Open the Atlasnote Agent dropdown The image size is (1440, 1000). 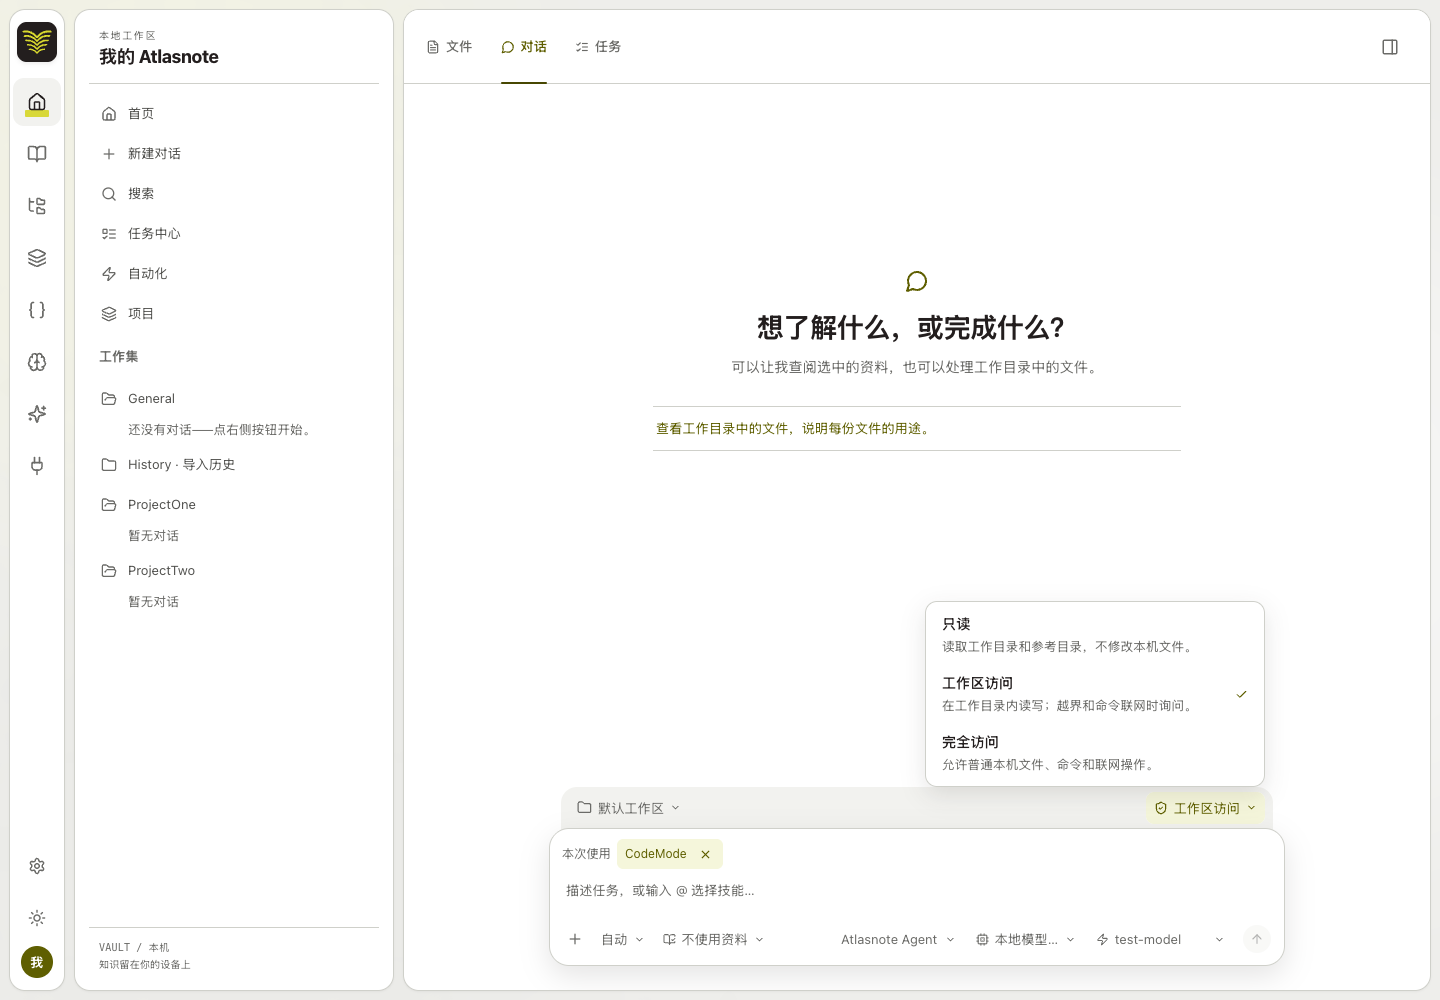898,940
